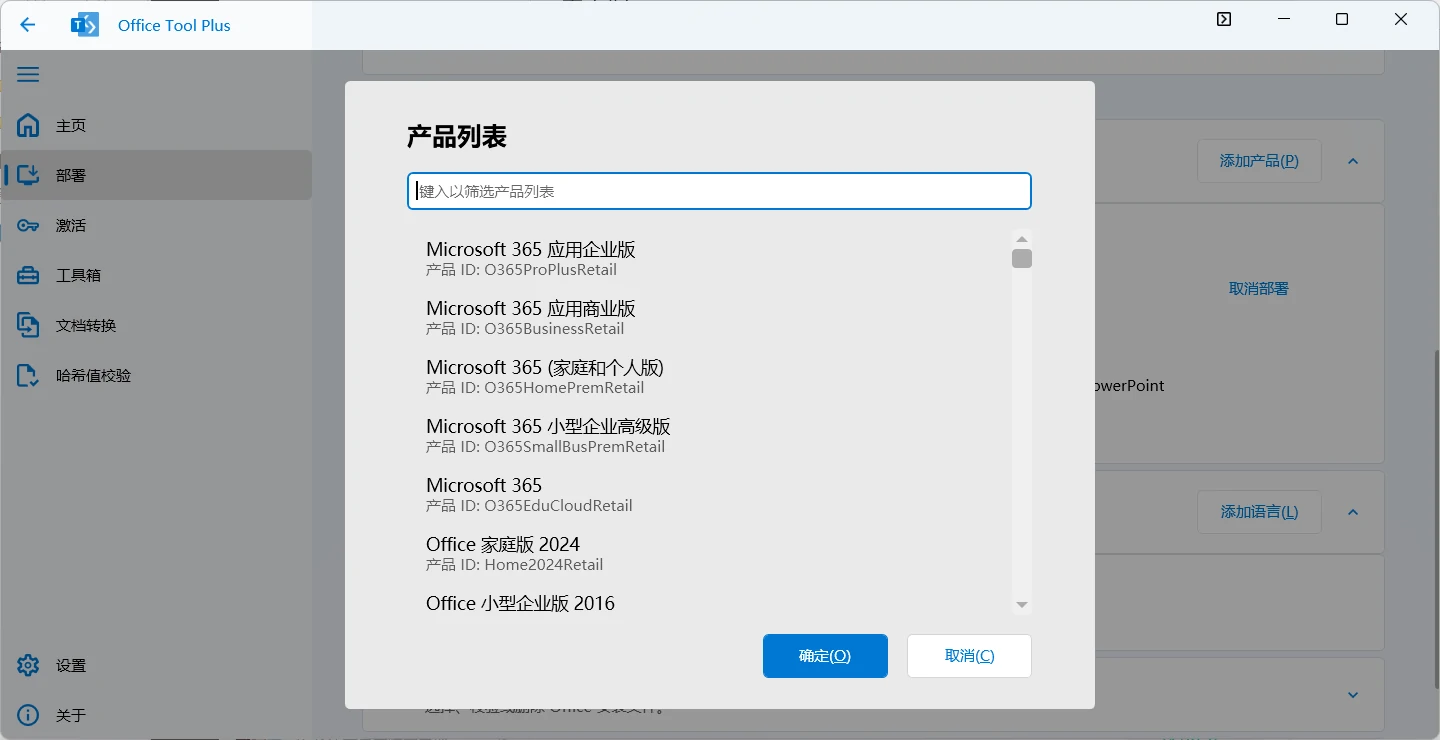Click the Office Tool Plus logo icon
The width and height of the screenshot is (1440, 740).
point(84,25)
